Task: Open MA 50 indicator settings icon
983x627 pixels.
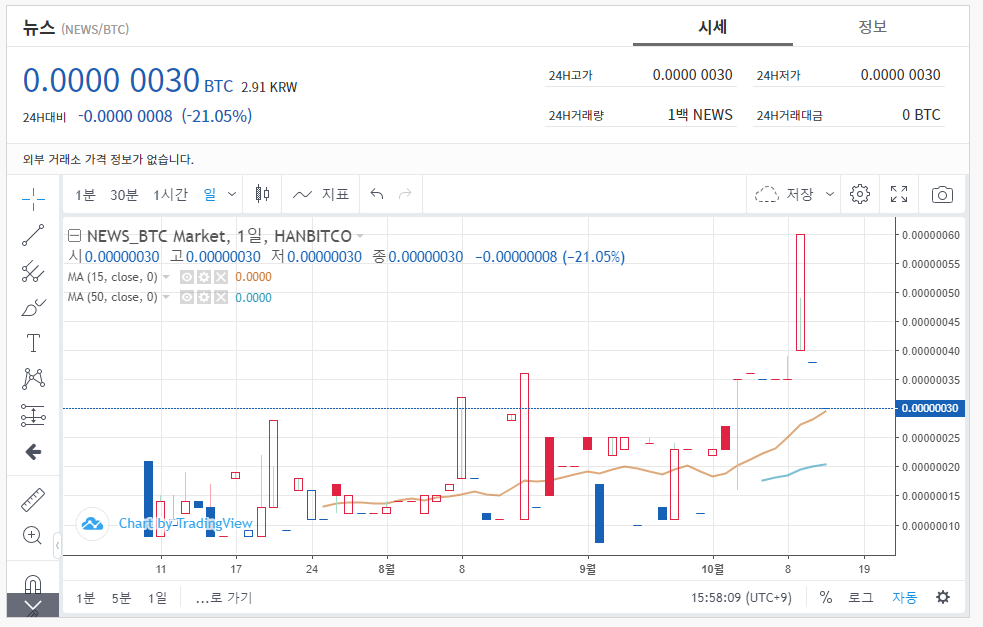Action: point(204,297)
